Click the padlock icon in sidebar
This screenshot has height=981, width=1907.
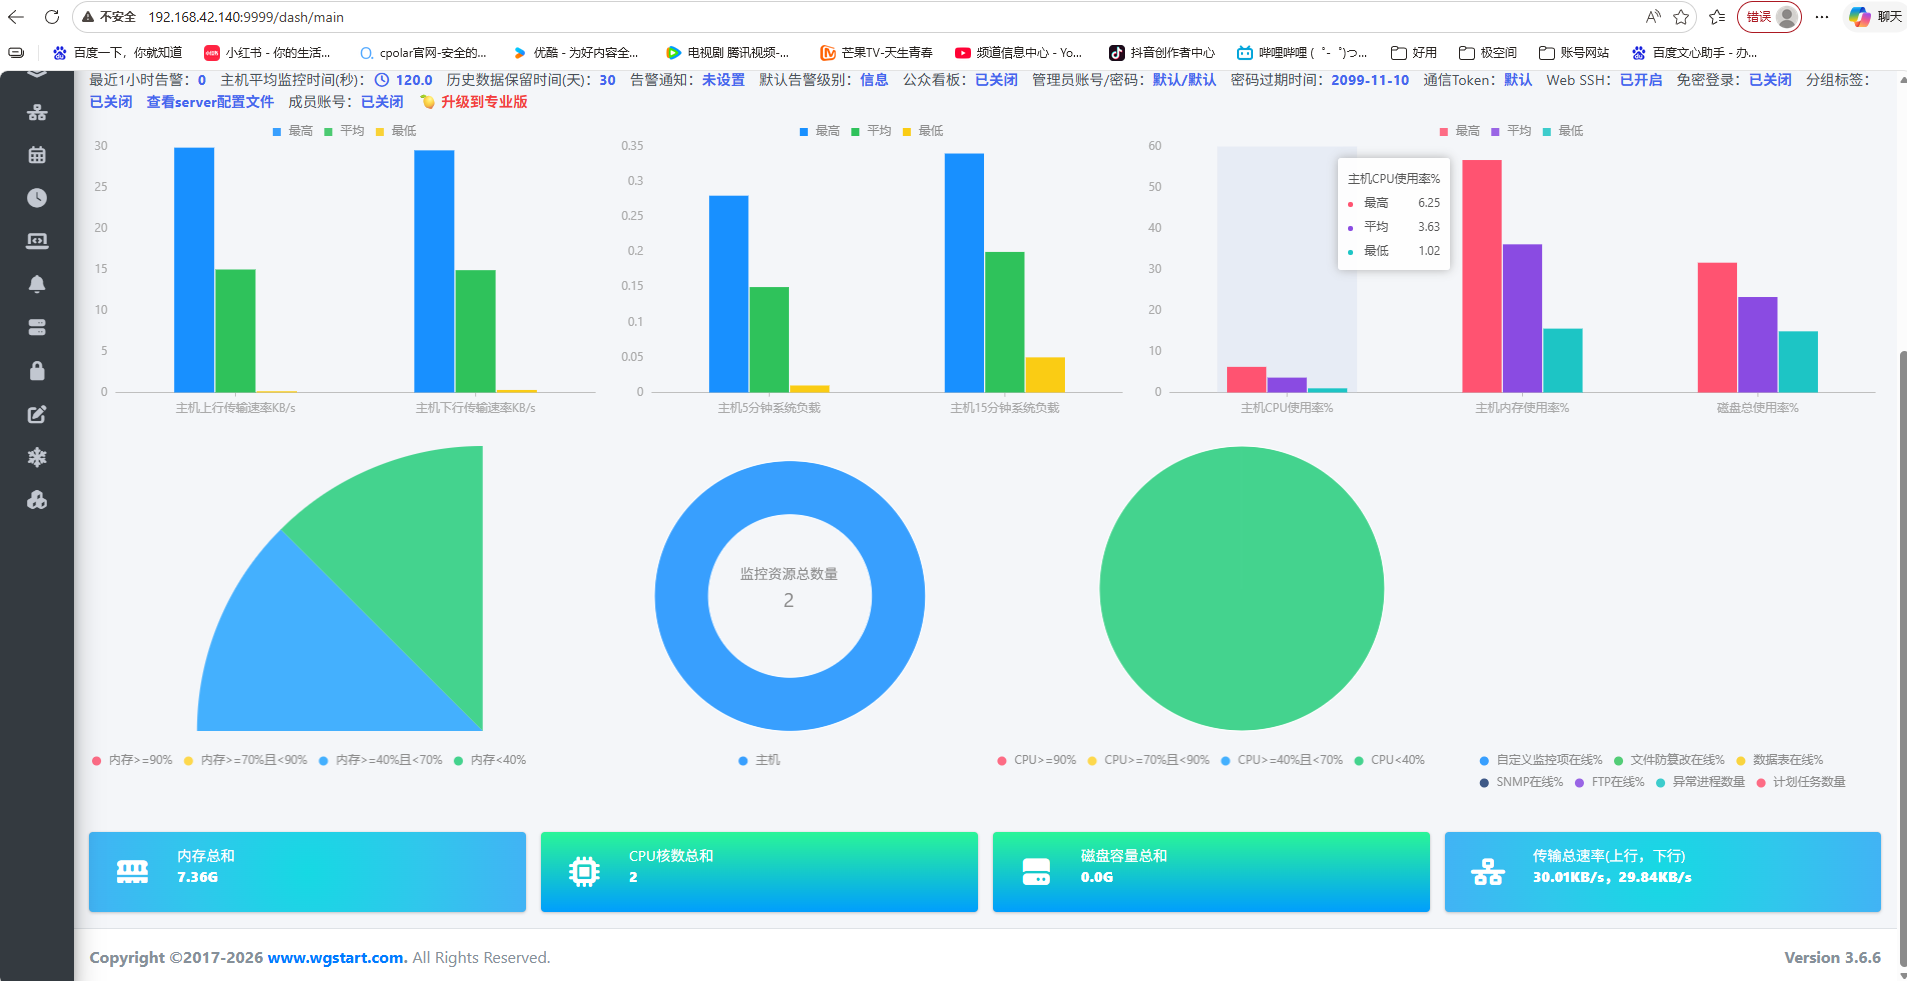pos(37,371)
